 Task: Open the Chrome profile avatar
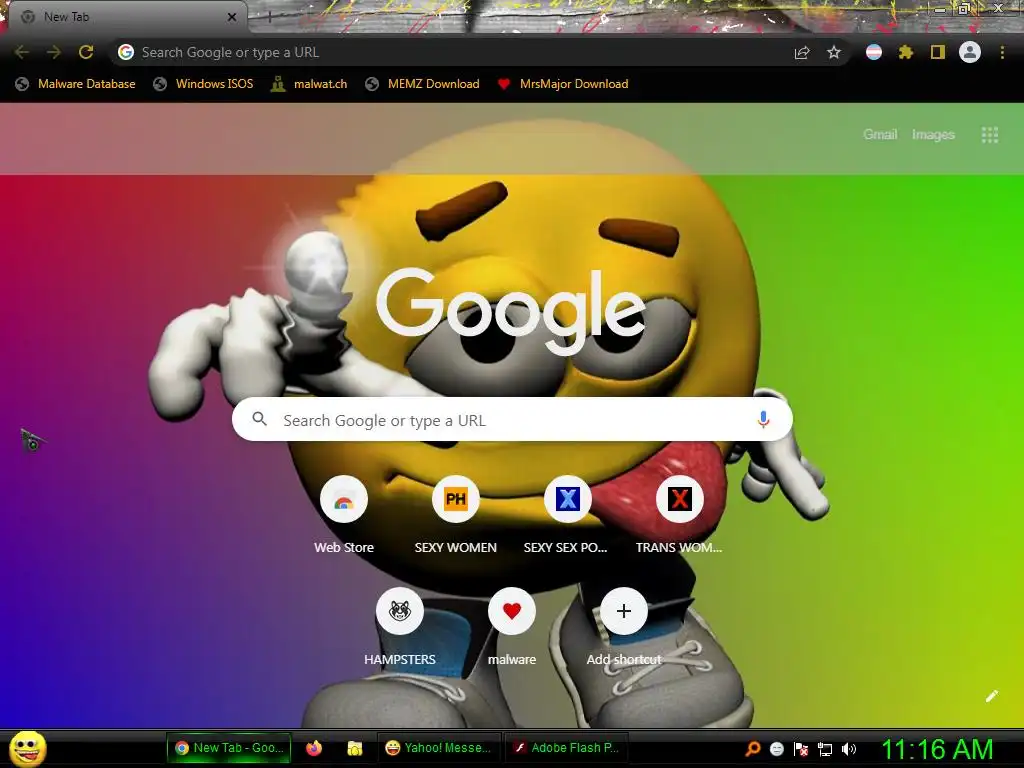coord(970,52)
